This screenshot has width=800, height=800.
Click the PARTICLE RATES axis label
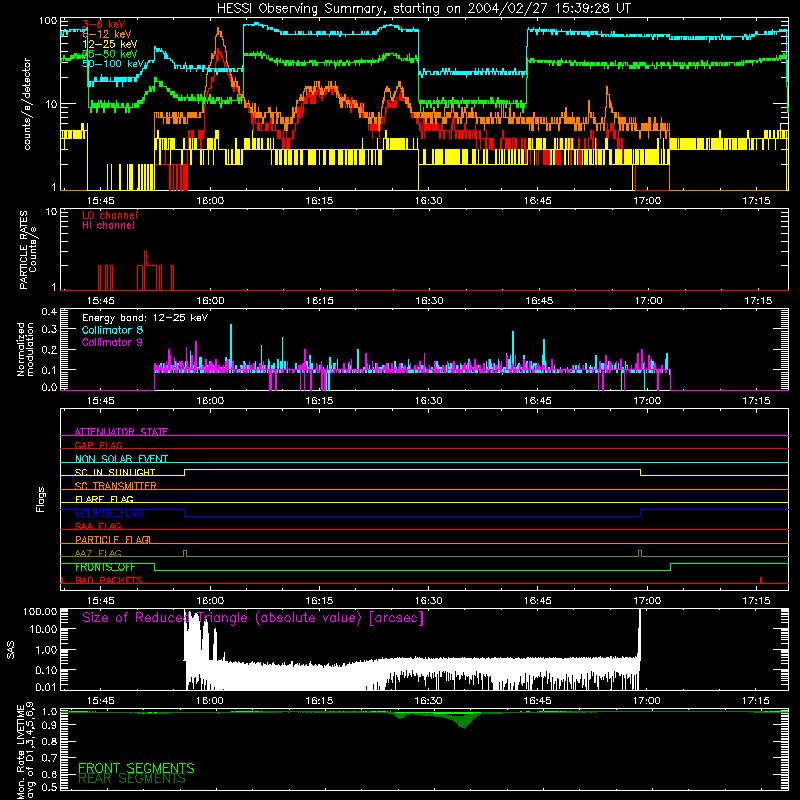click(x=28, y=249)
